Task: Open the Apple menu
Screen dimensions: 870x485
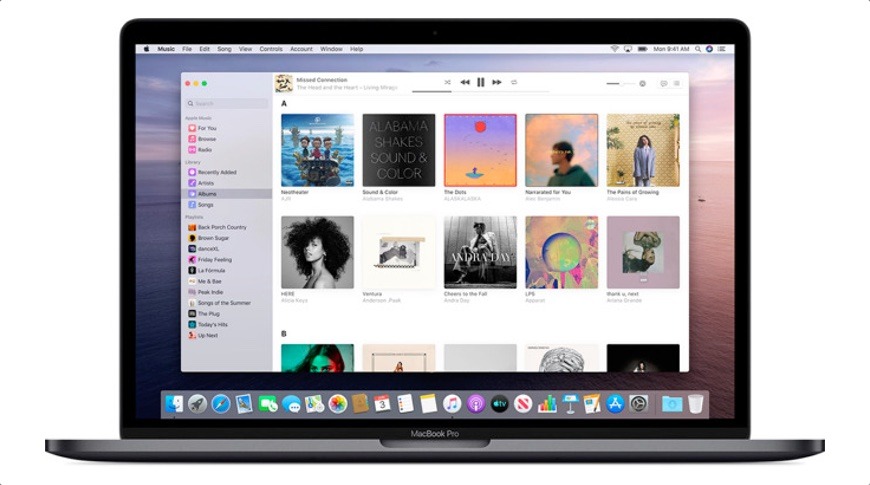Action: coord(146,49)
